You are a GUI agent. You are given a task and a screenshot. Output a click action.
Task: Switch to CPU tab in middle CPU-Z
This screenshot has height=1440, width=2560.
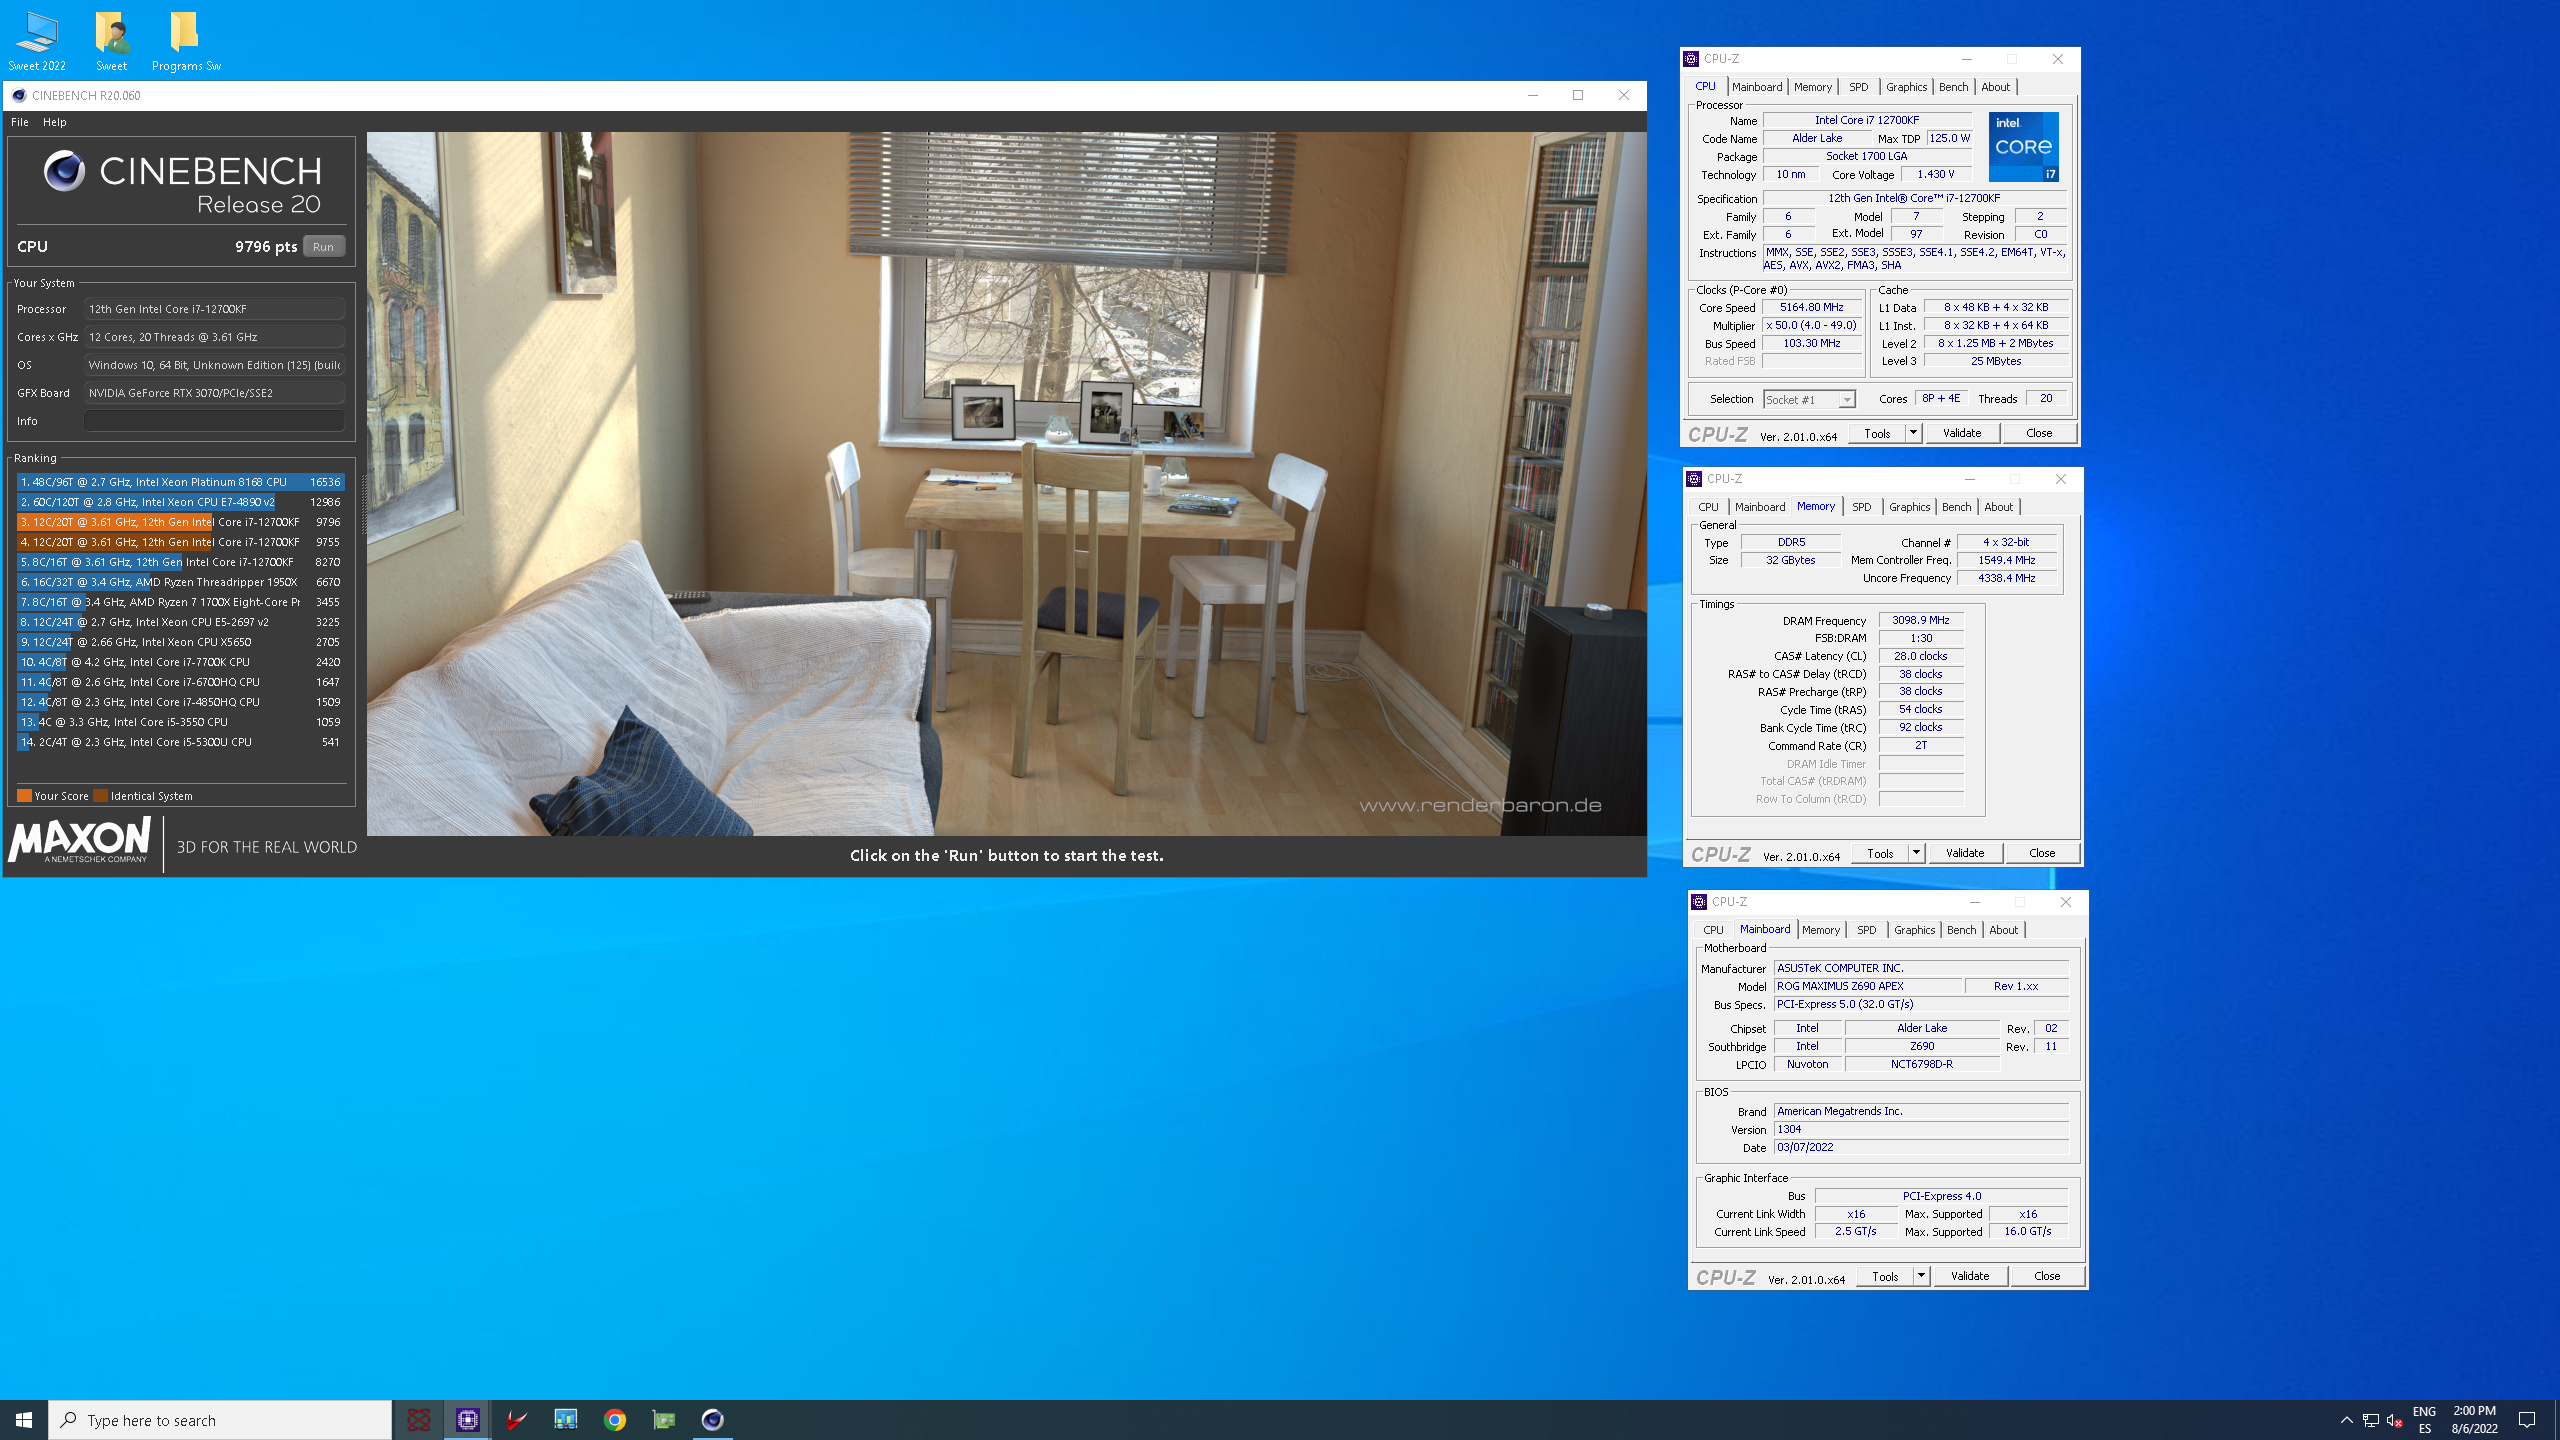click(1708, 507)
